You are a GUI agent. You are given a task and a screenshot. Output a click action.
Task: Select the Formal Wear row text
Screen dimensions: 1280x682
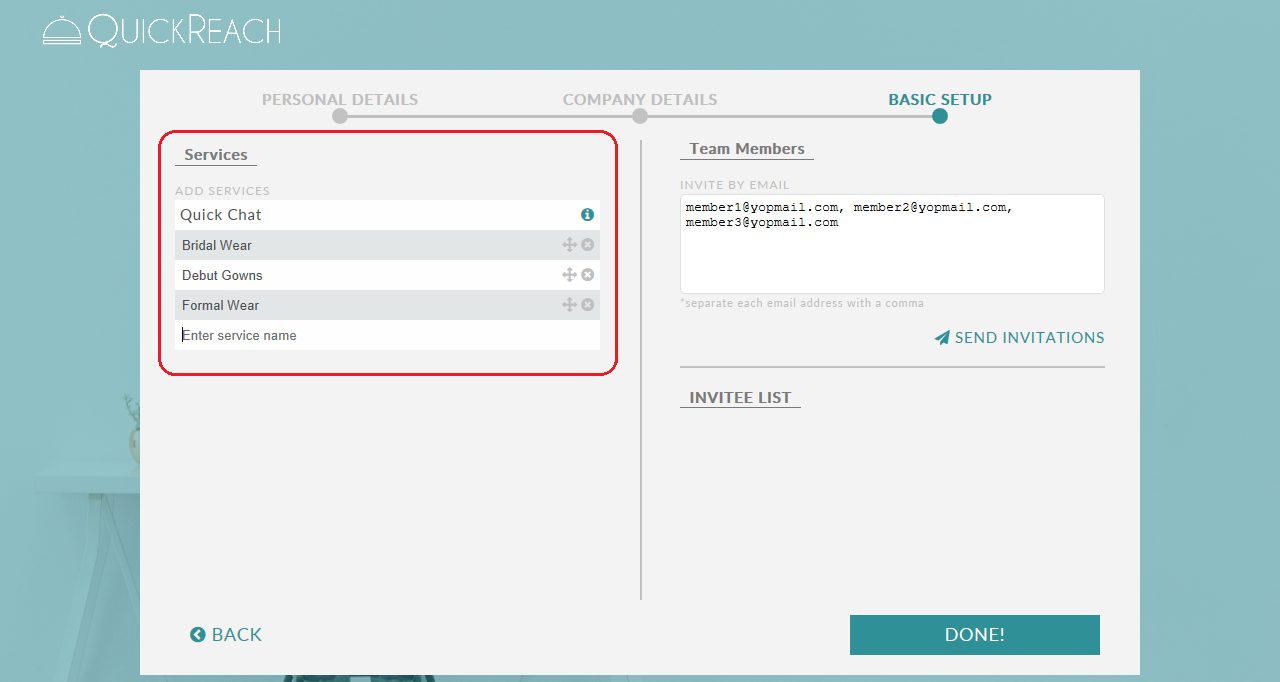coord(220,305)
